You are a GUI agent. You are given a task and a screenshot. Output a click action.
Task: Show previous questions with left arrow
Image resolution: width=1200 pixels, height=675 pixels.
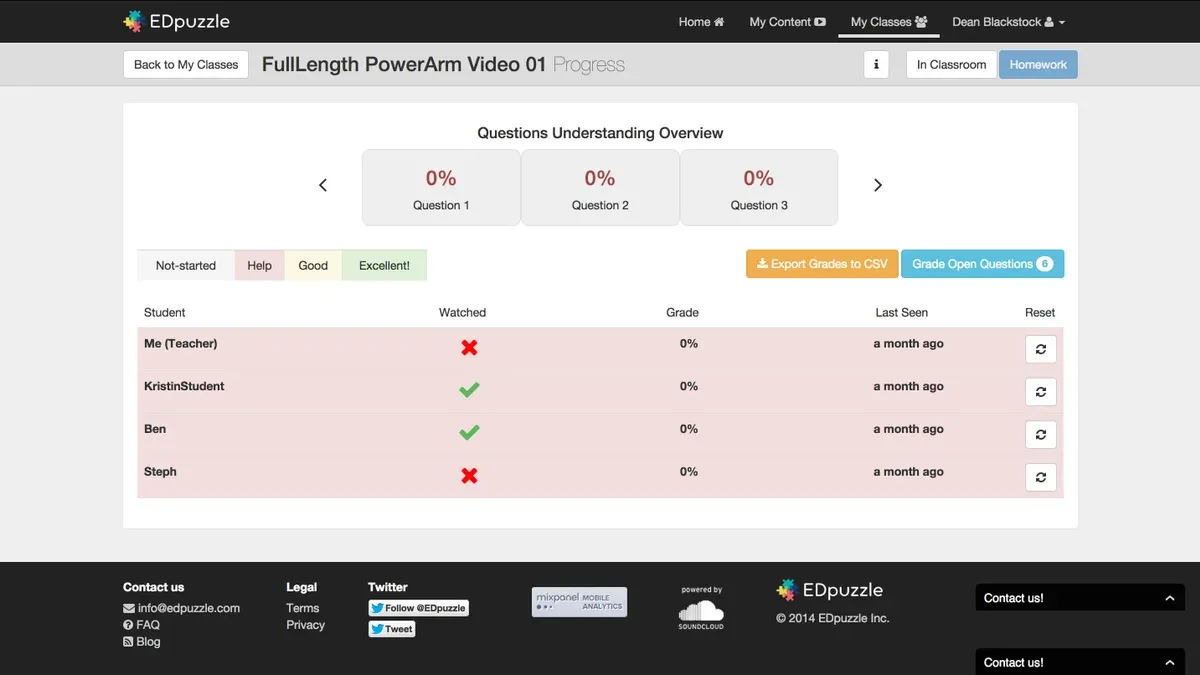click(323, 185)
